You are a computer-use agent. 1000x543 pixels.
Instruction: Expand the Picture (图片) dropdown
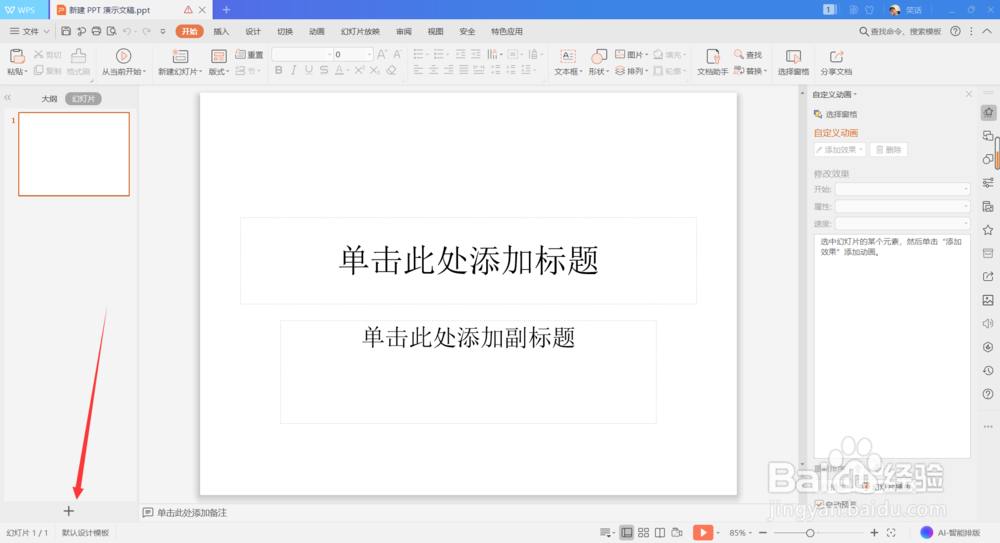[x=631, y=54]
